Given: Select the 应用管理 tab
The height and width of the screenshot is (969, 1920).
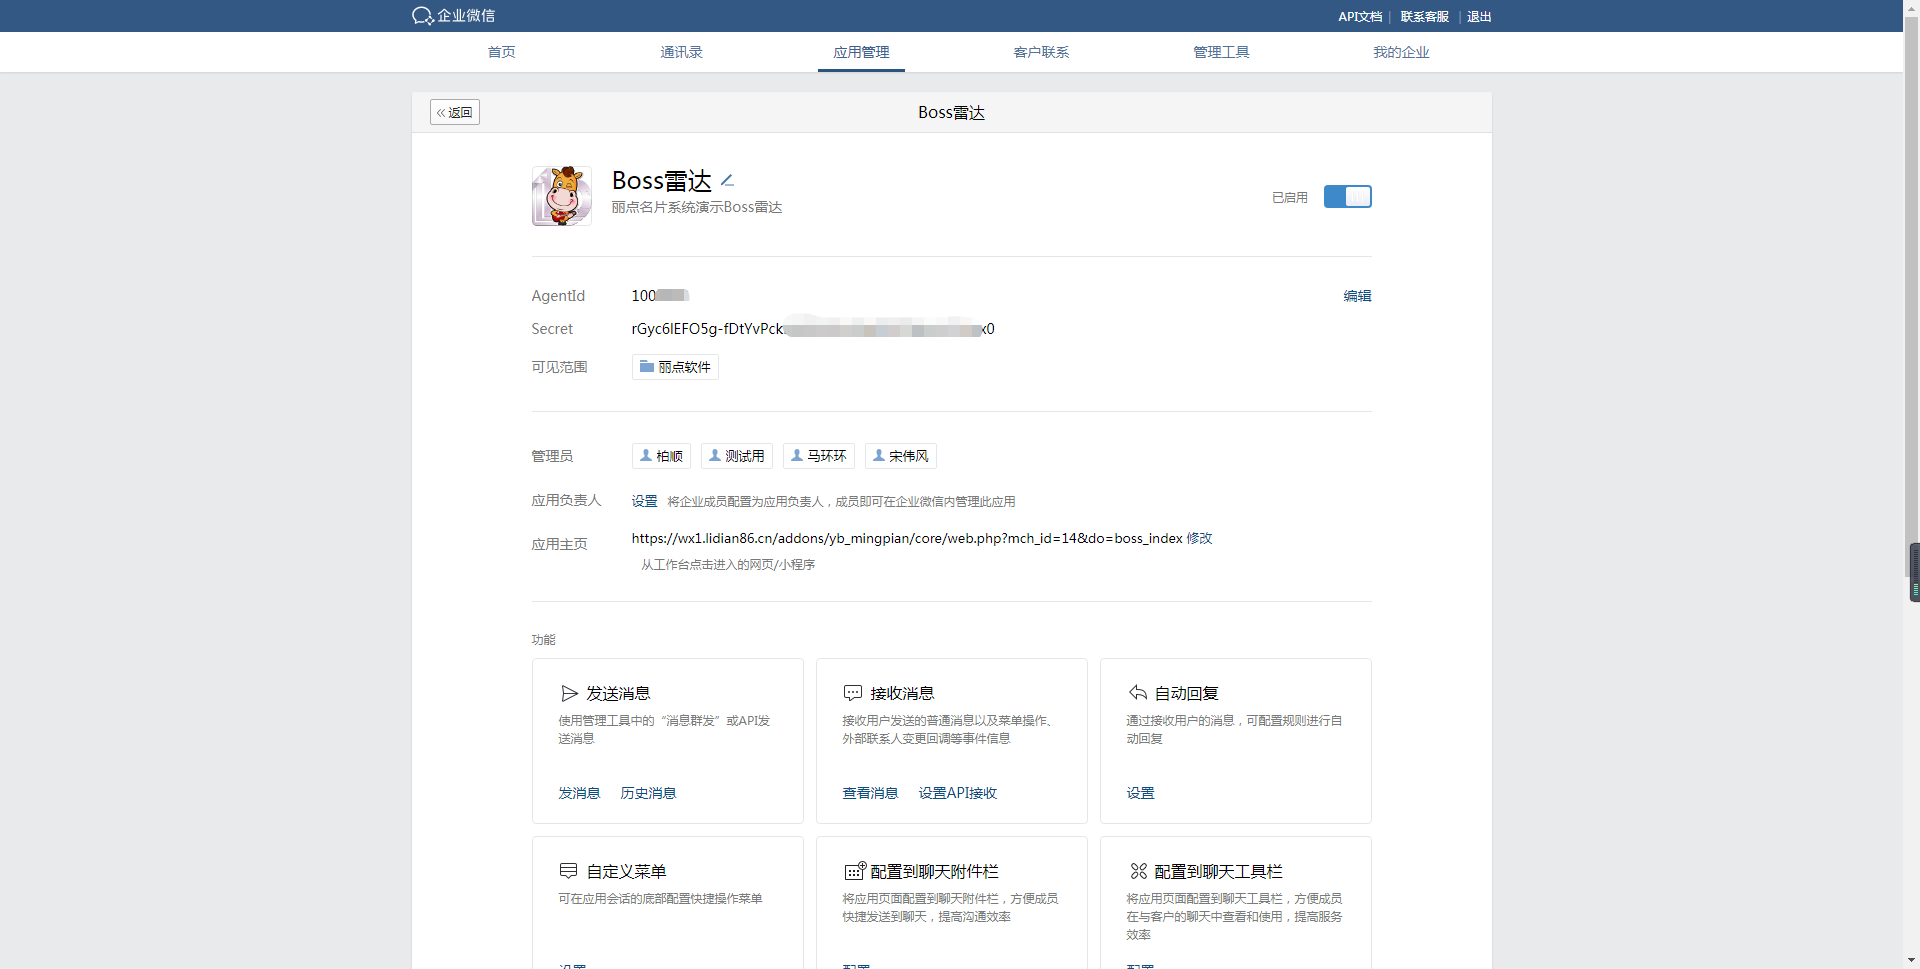Looking at the screenshot, I should point(861,52).
